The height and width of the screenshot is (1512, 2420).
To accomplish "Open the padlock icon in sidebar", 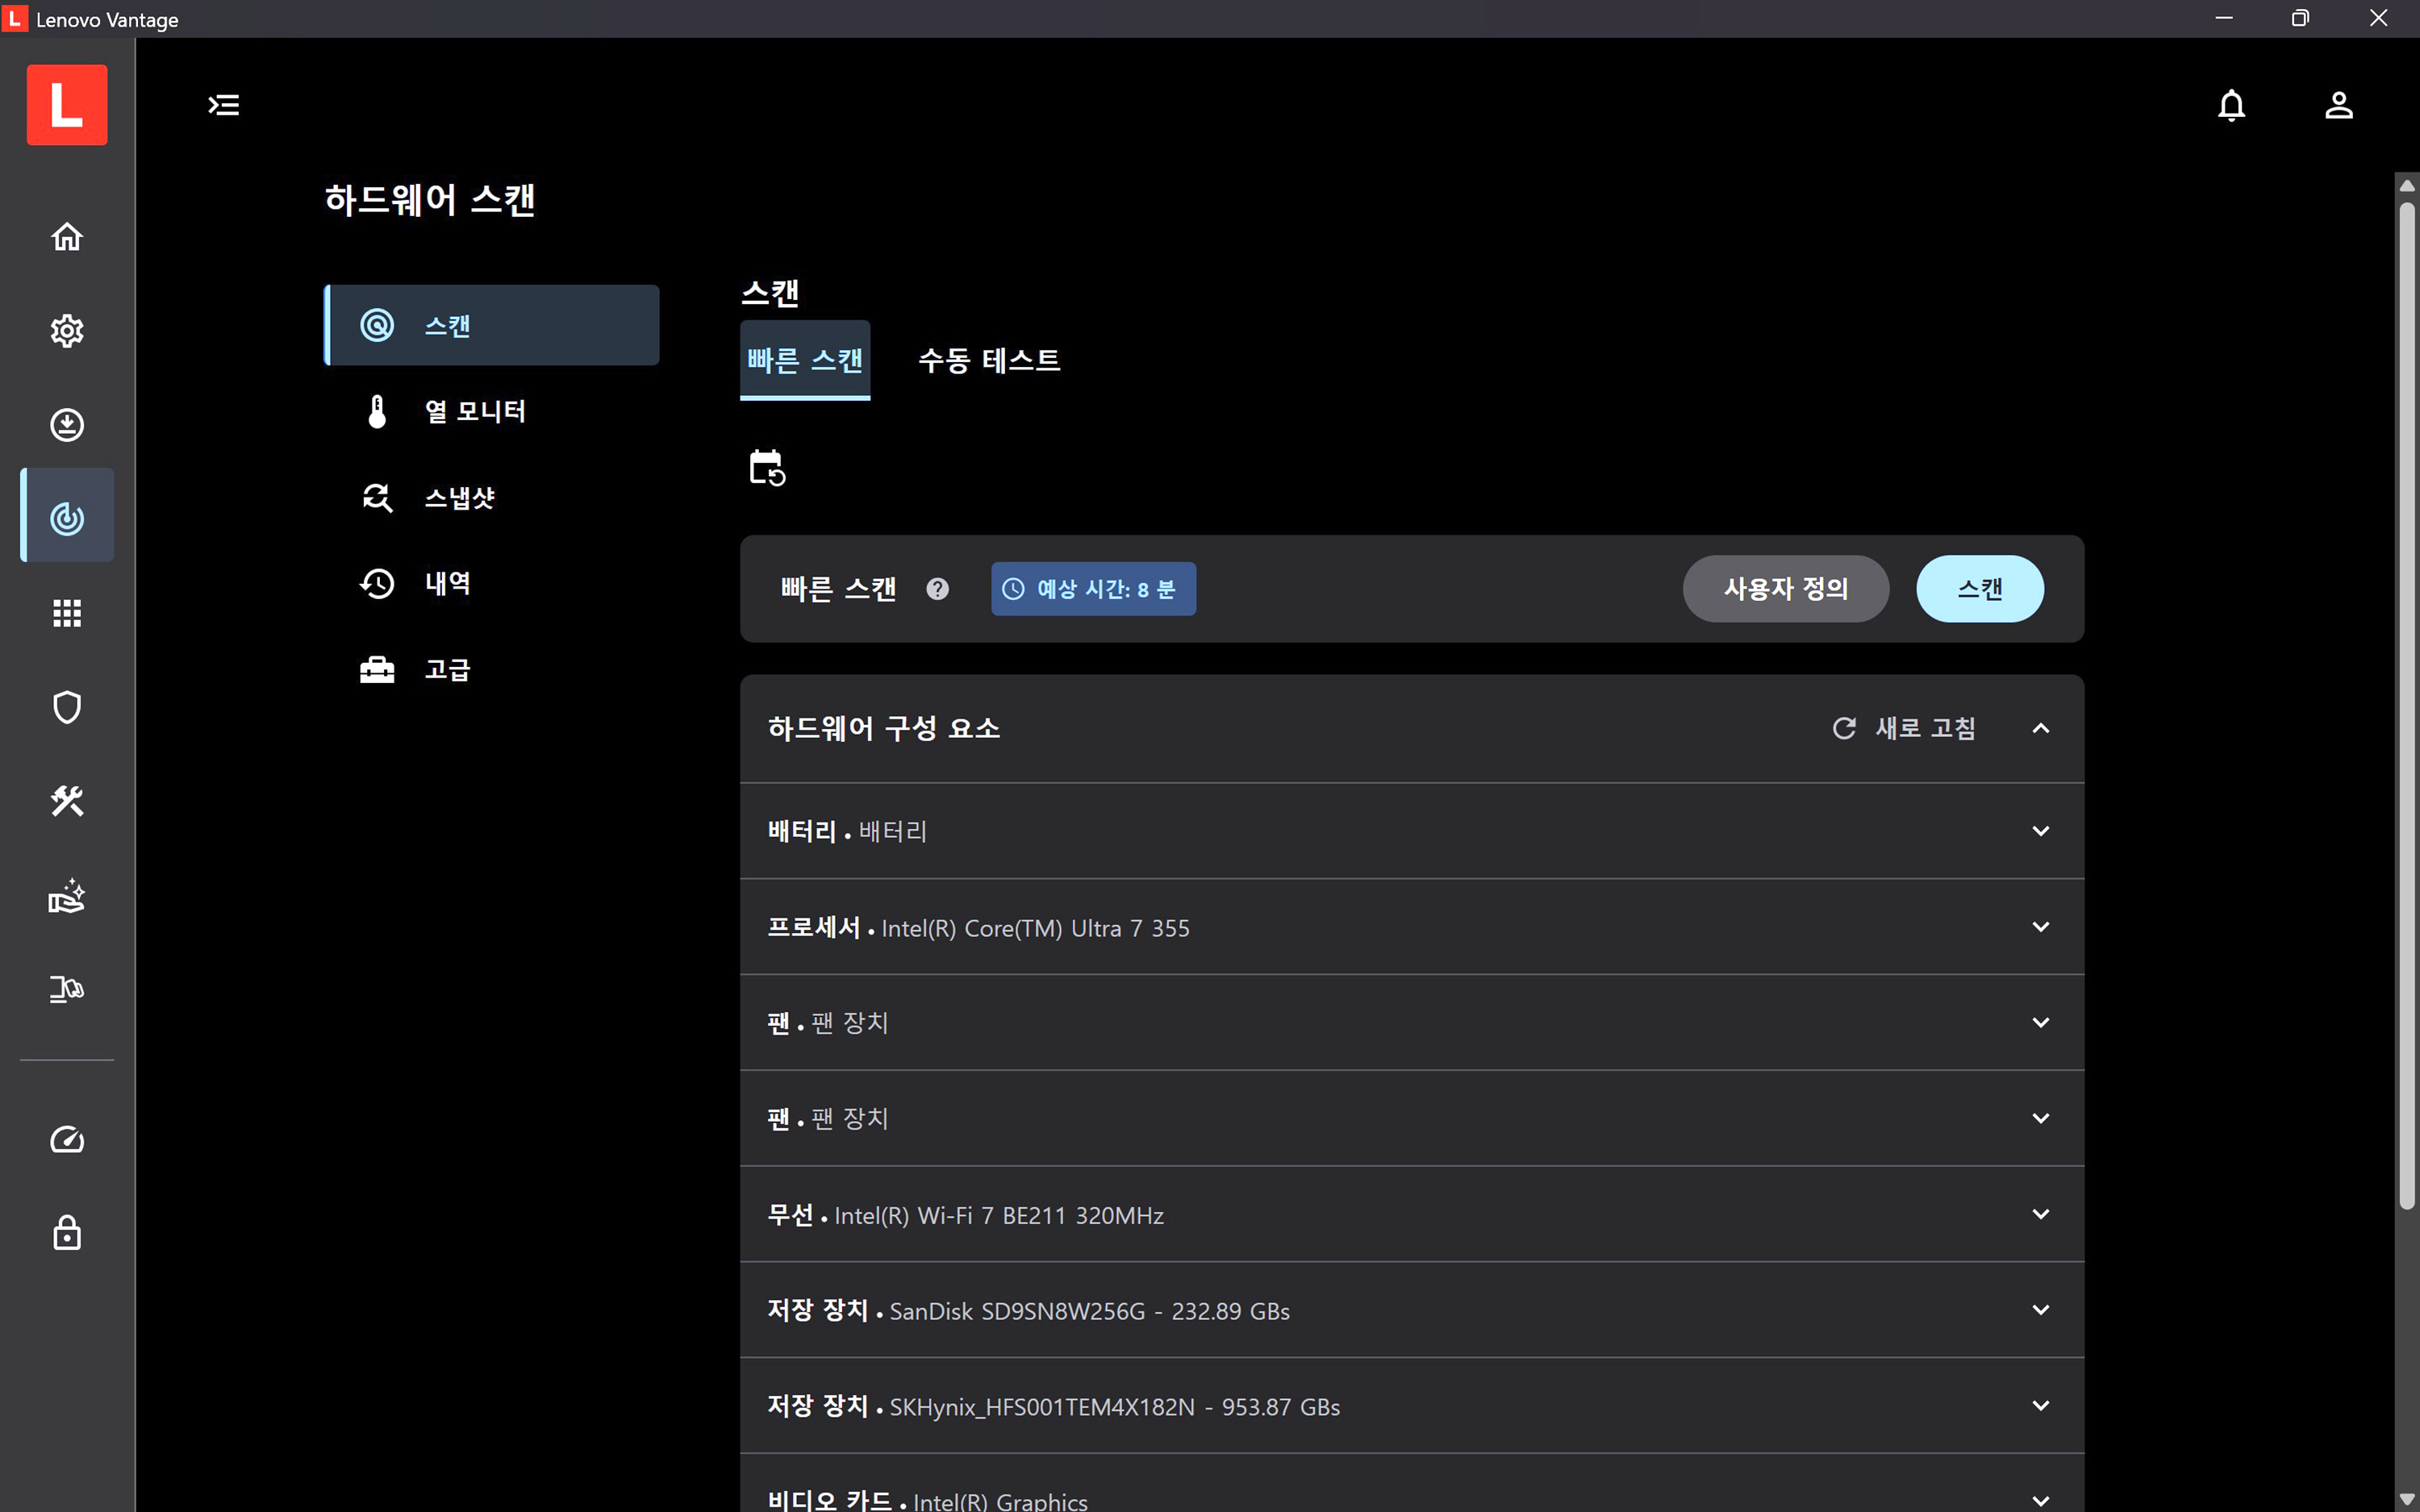I will 67,1233.
